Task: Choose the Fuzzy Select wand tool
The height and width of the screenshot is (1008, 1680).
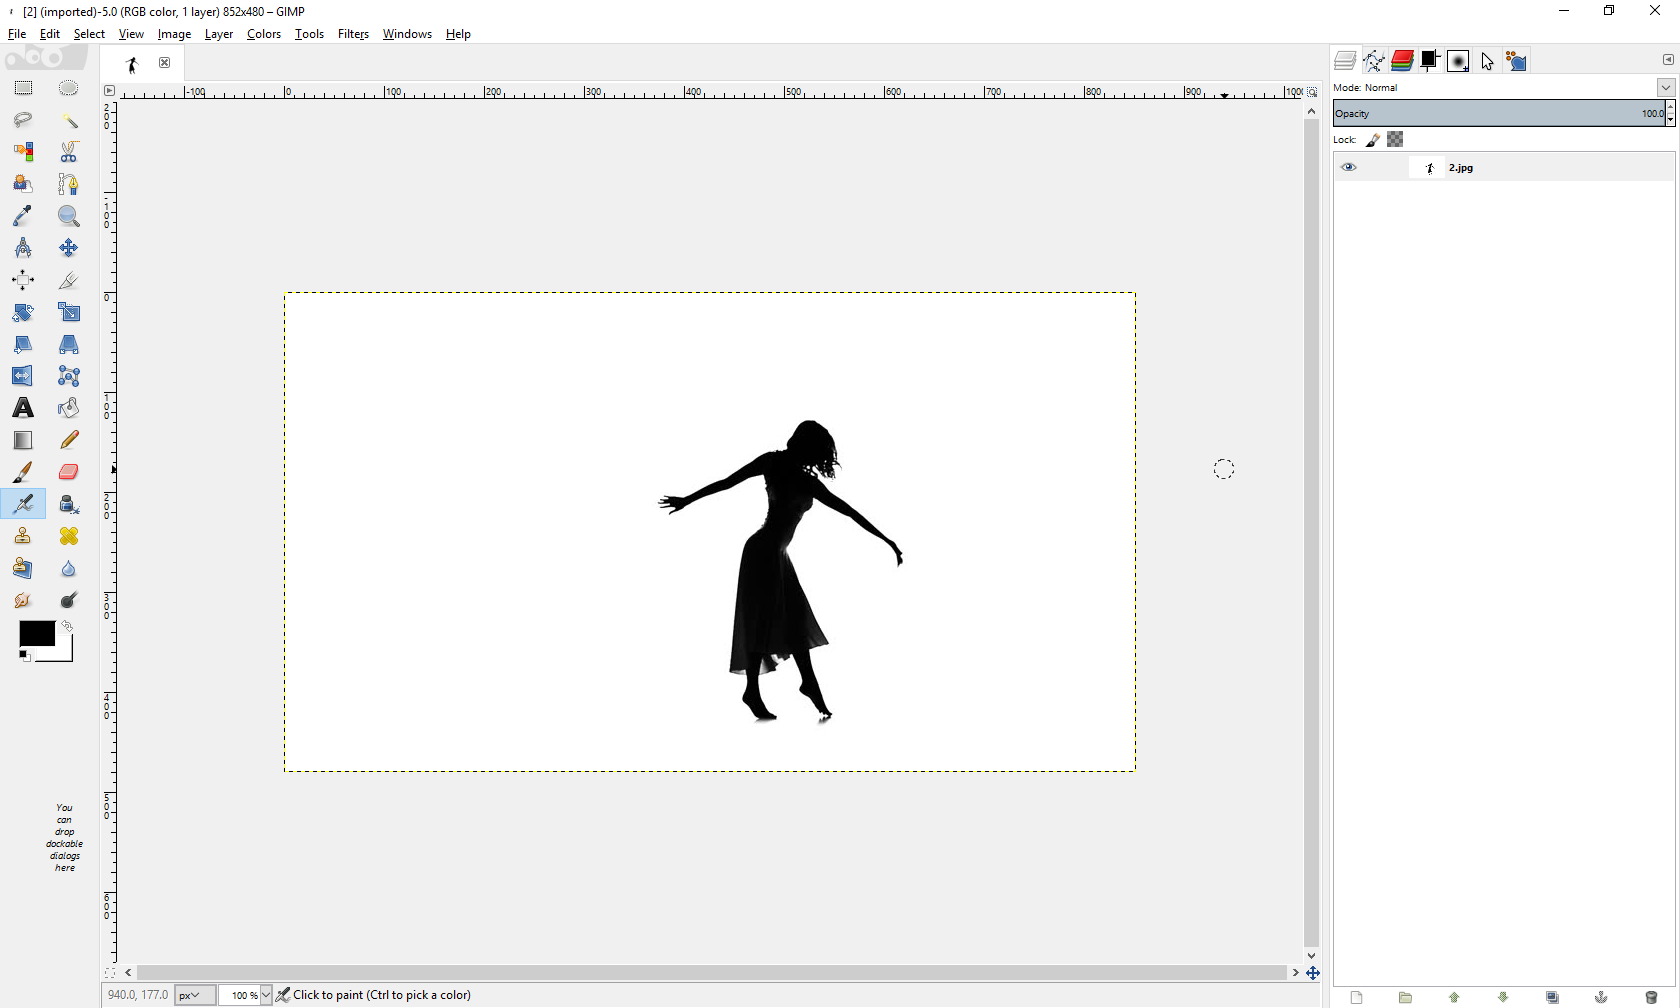Action: click(x=68, y=120)
